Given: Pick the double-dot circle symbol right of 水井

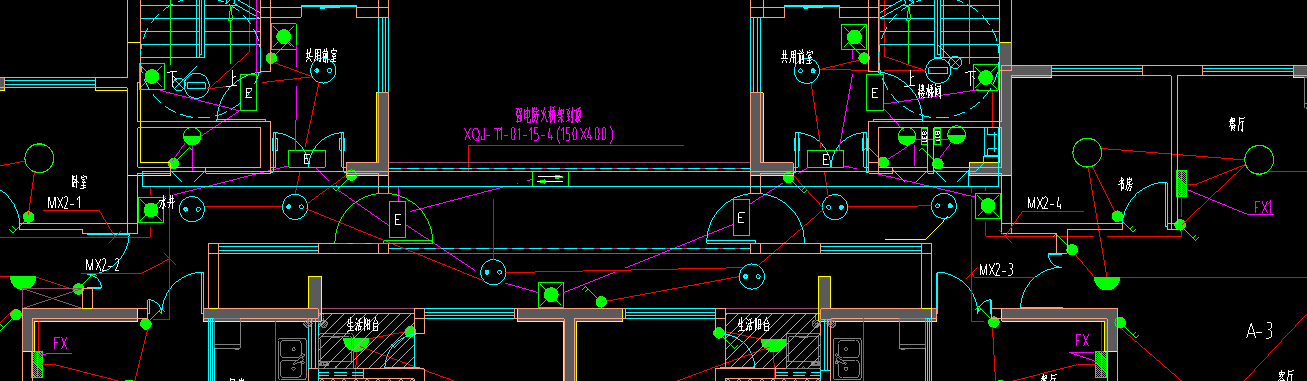Looking at the screenshot, I should [191, 208].
